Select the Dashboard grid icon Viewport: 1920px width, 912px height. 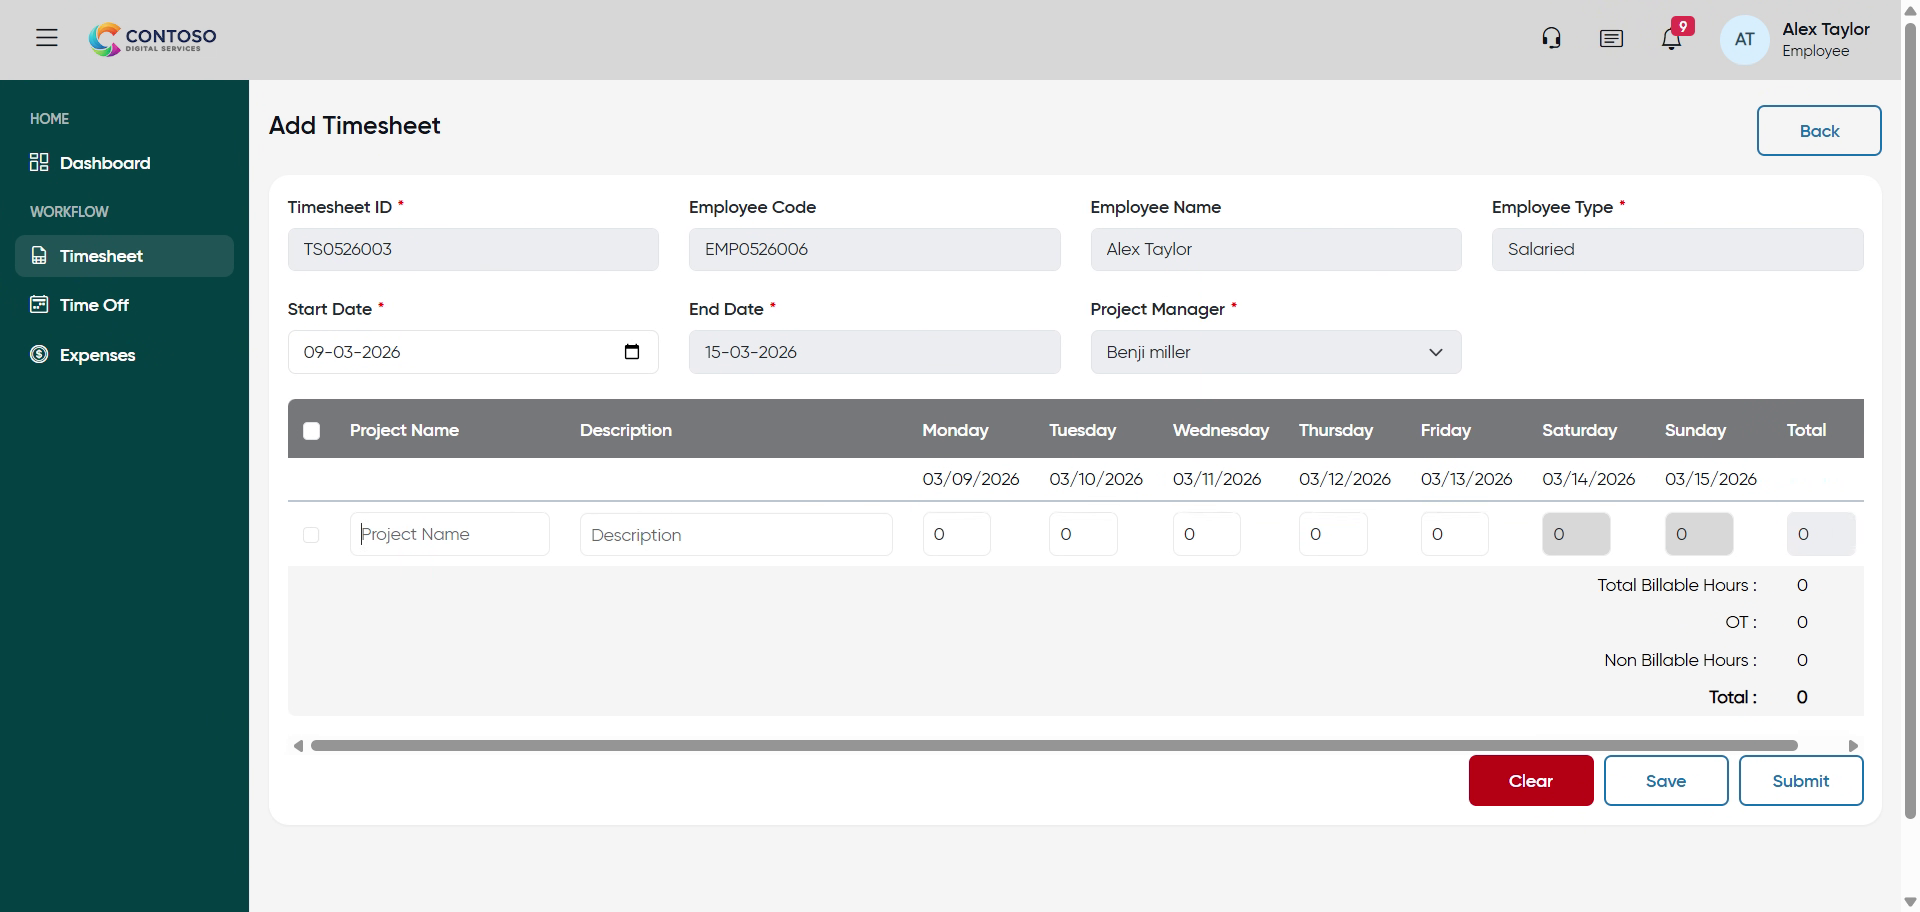(x=39, y=162)
